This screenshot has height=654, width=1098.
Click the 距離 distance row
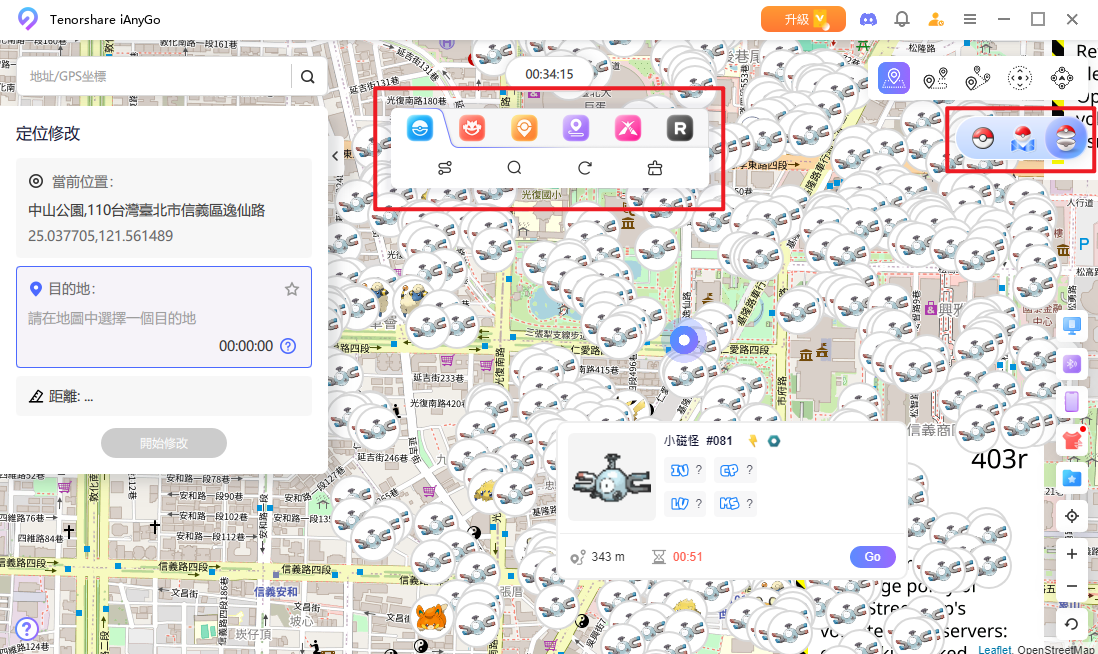(x=164, y=396)
